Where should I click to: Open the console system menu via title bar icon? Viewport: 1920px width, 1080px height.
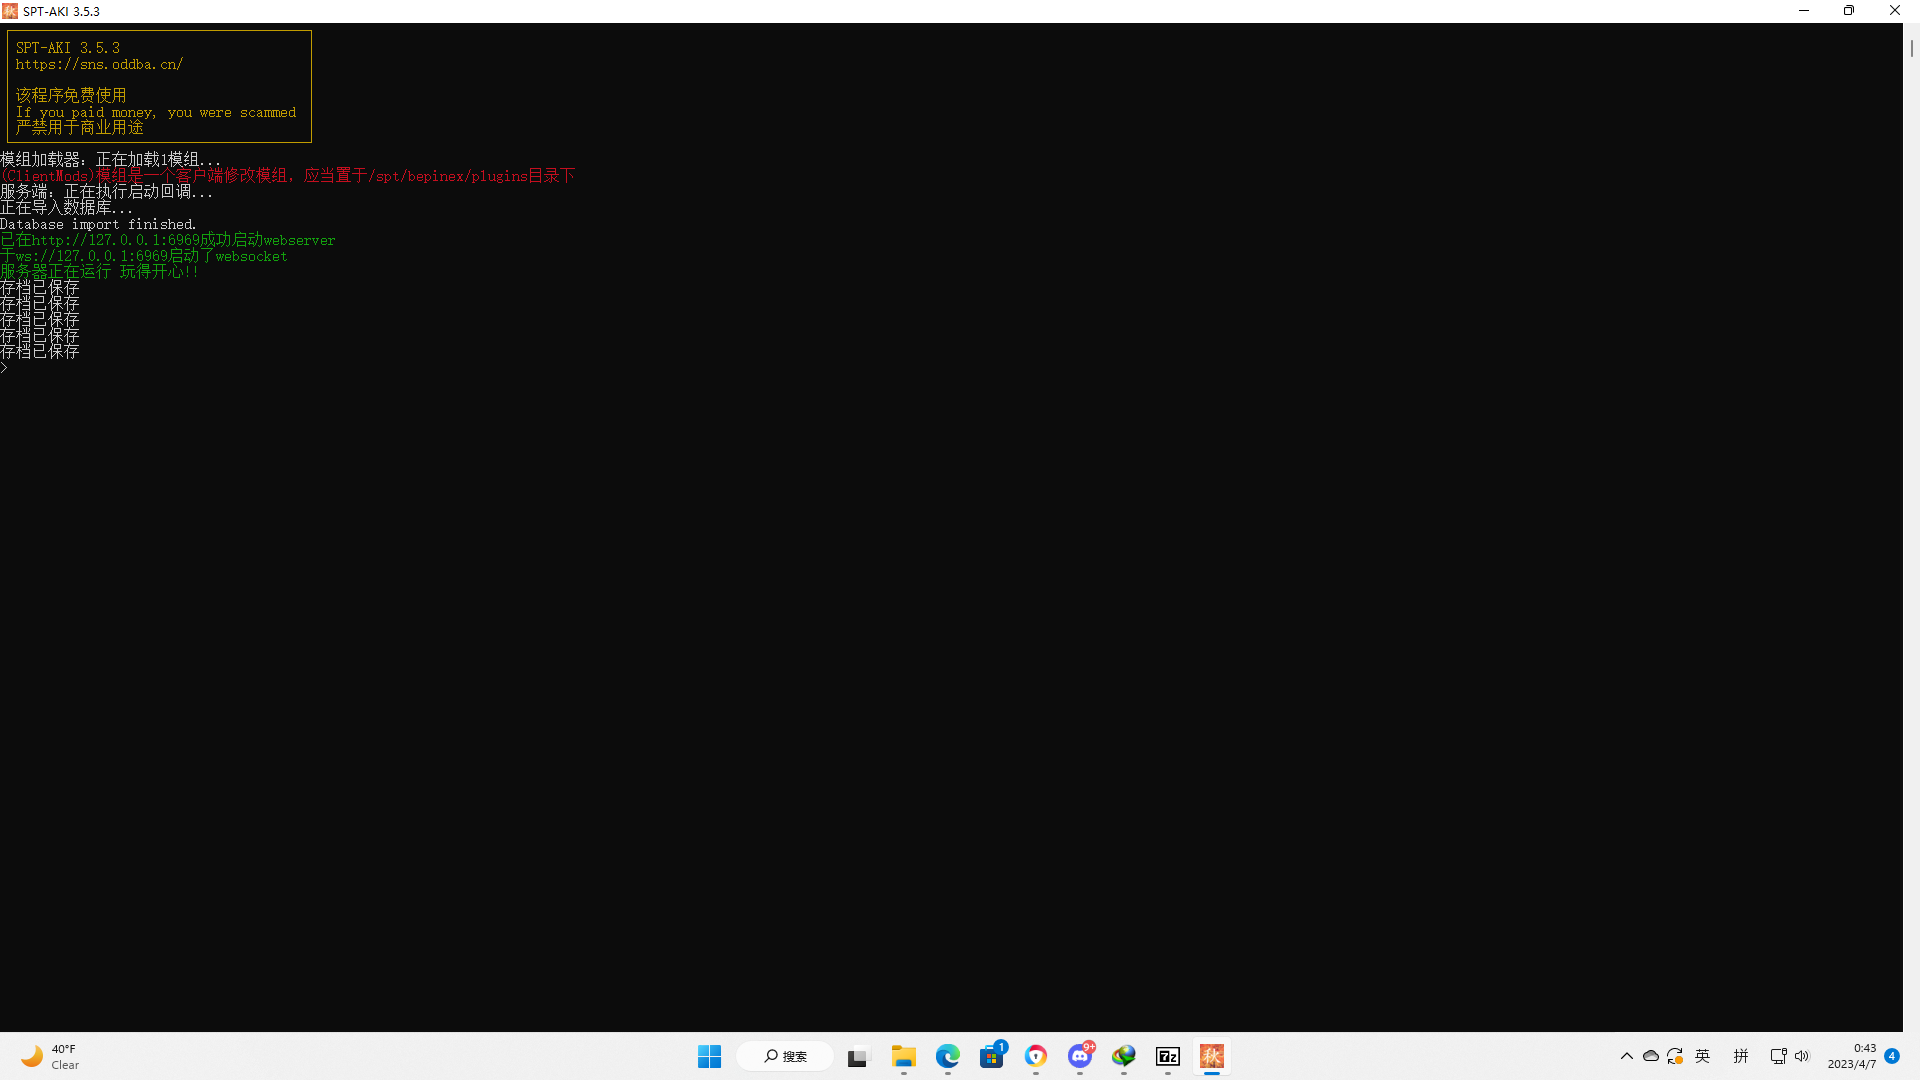point(11,11)
